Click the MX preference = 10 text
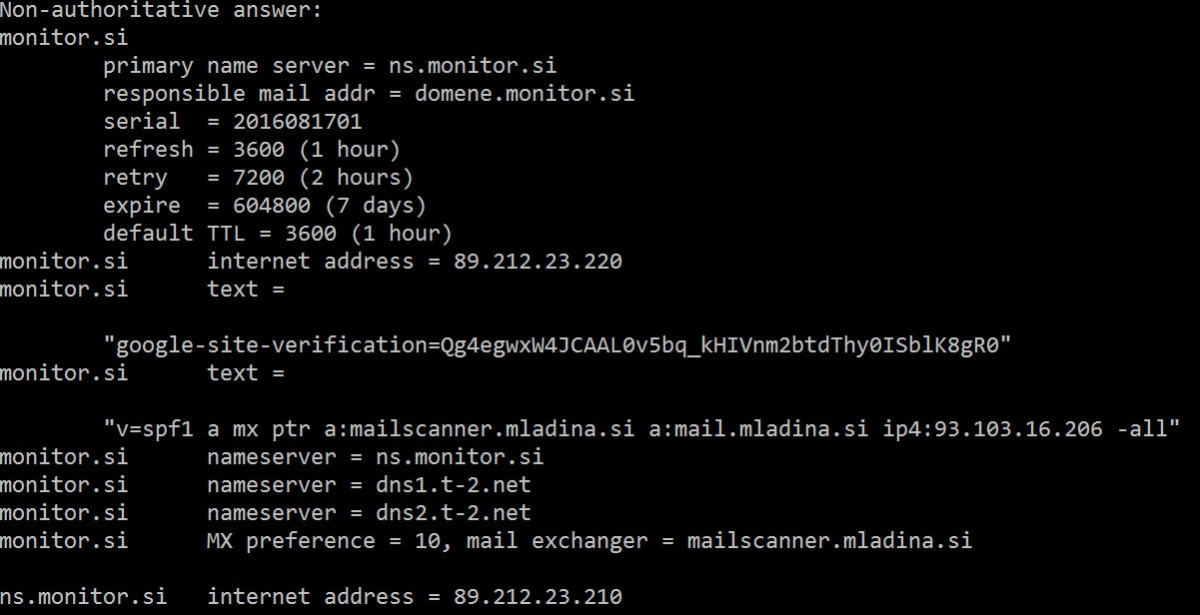 (323, 541)
